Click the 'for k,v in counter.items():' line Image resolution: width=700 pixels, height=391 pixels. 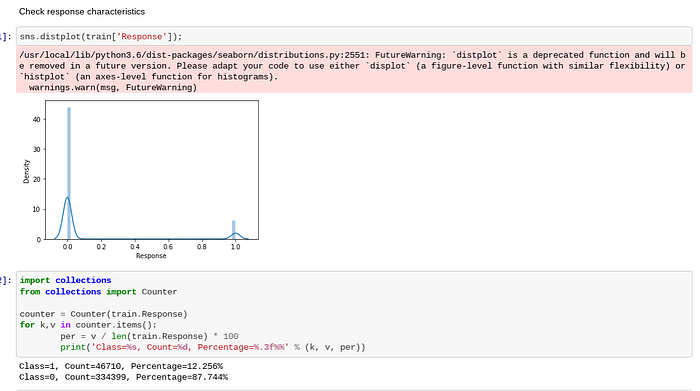click(88, 325)
